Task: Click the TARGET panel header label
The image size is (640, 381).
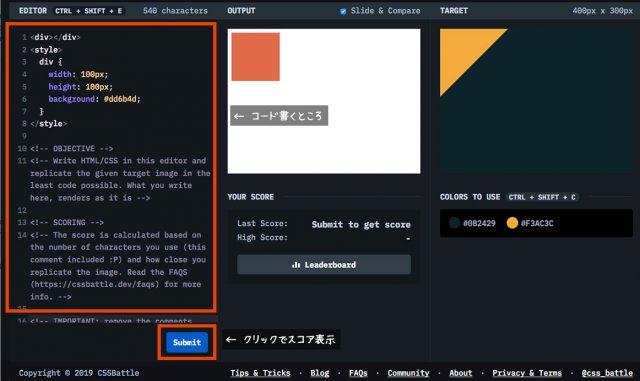Action: [x=453, y=11]
